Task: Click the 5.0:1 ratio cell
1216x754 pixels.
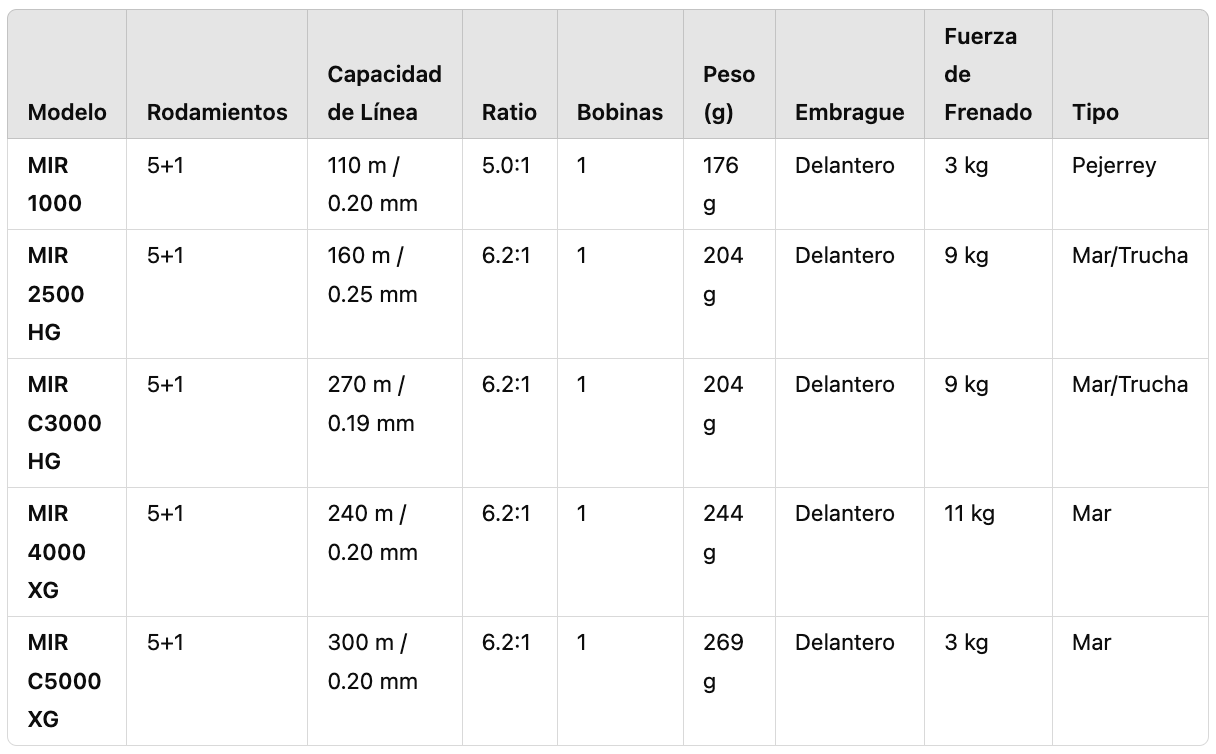Action: coord(506,165)
